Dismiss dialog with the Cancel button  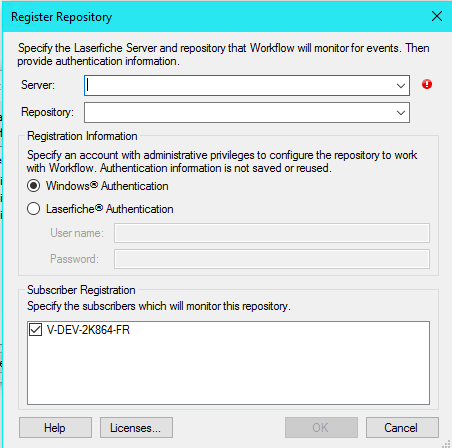coord(402,428)
